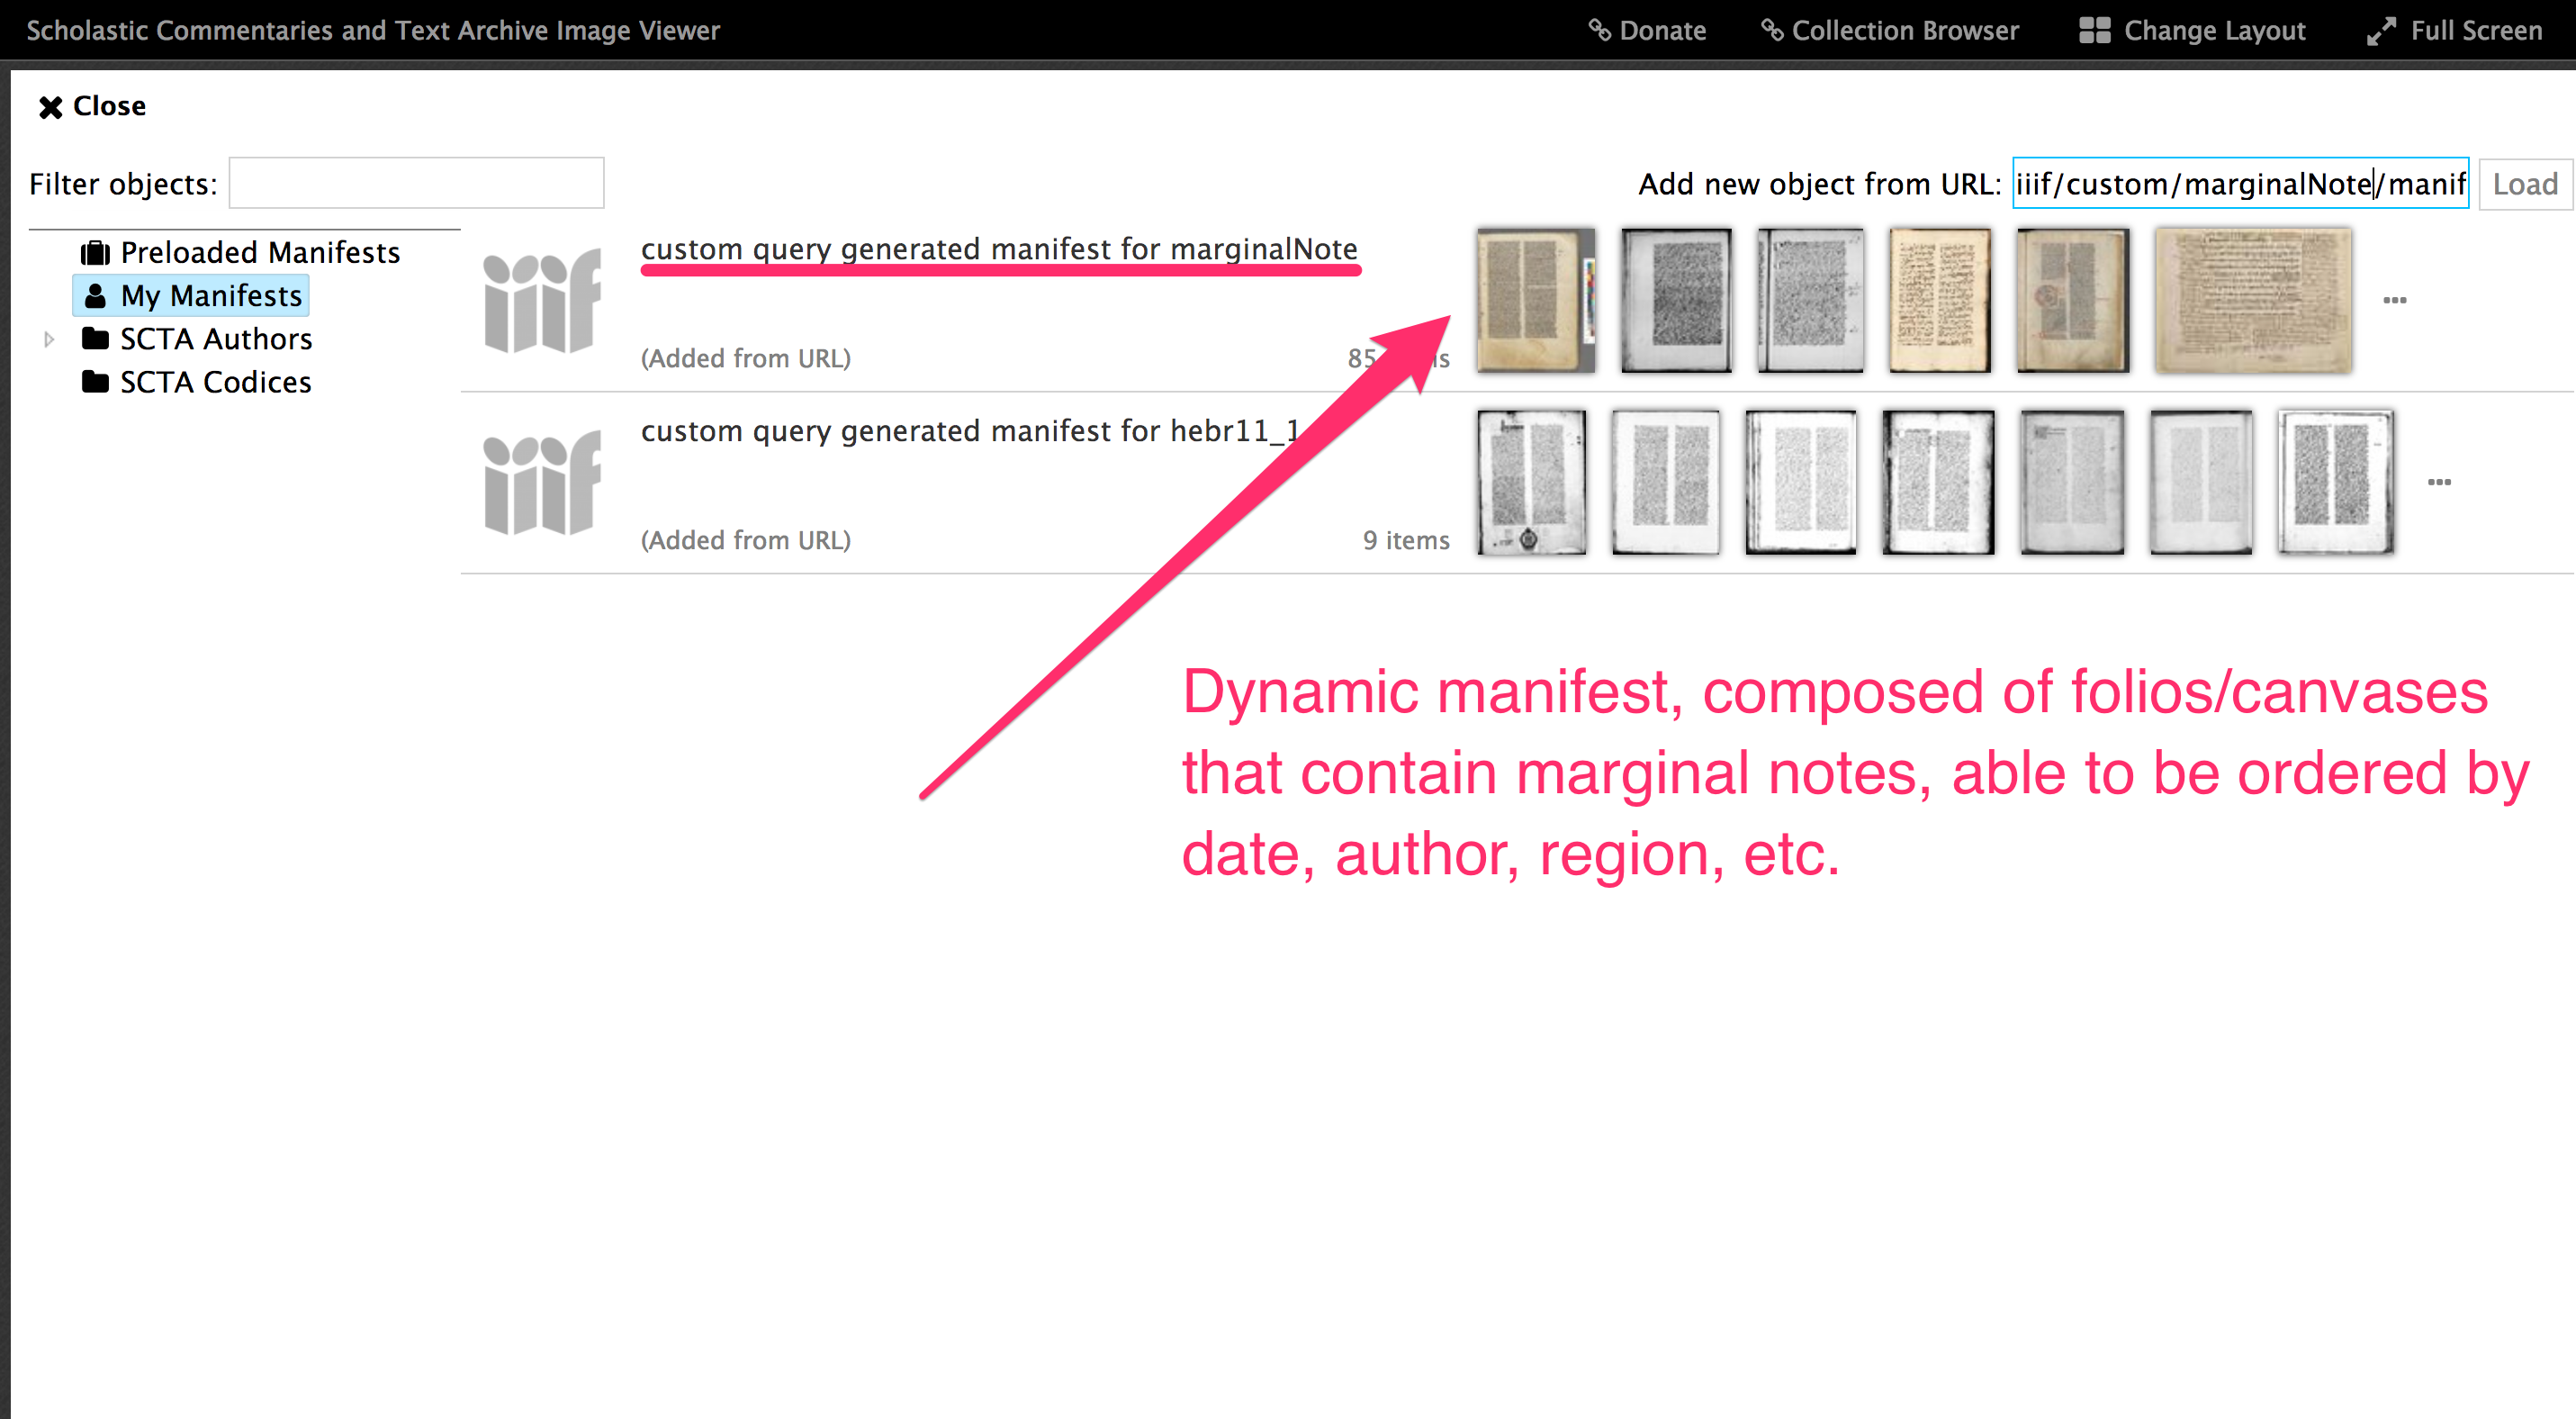This screenshot has width=2576, height=1419.
Task: Click the Filter objects text field
Action: [416, 183]
